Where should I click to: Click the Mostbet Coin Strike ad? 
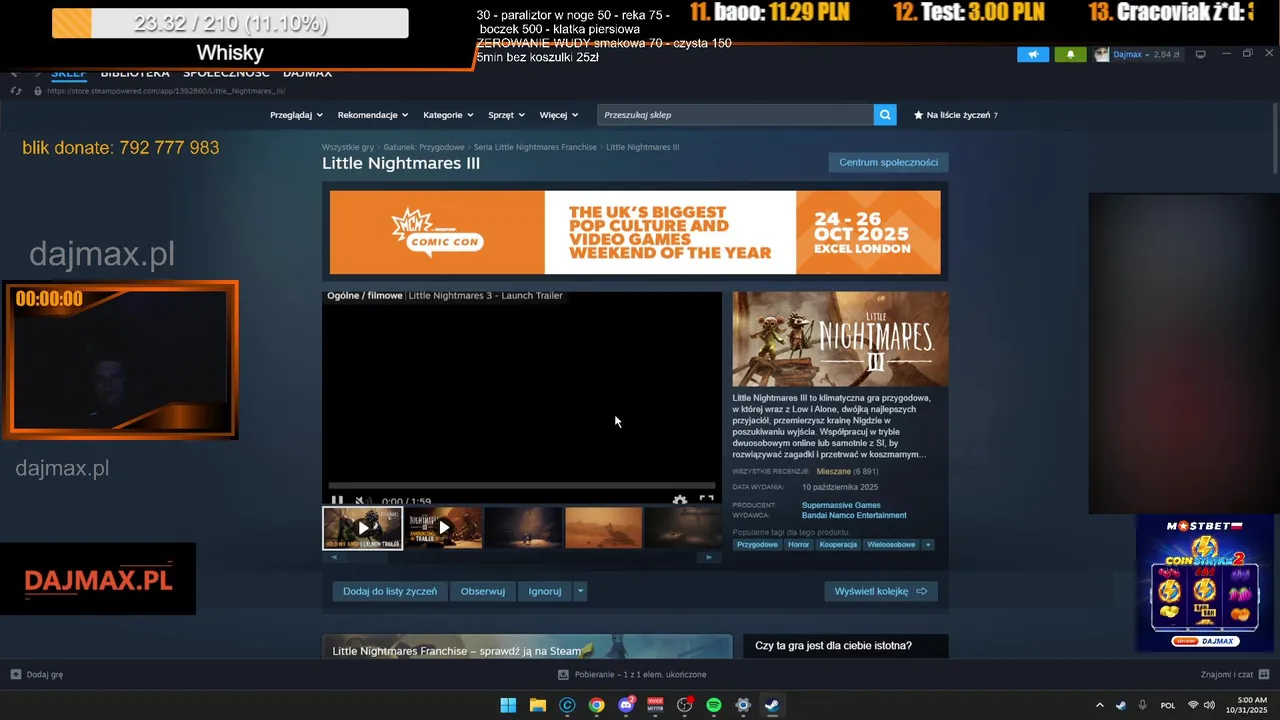1205,583
